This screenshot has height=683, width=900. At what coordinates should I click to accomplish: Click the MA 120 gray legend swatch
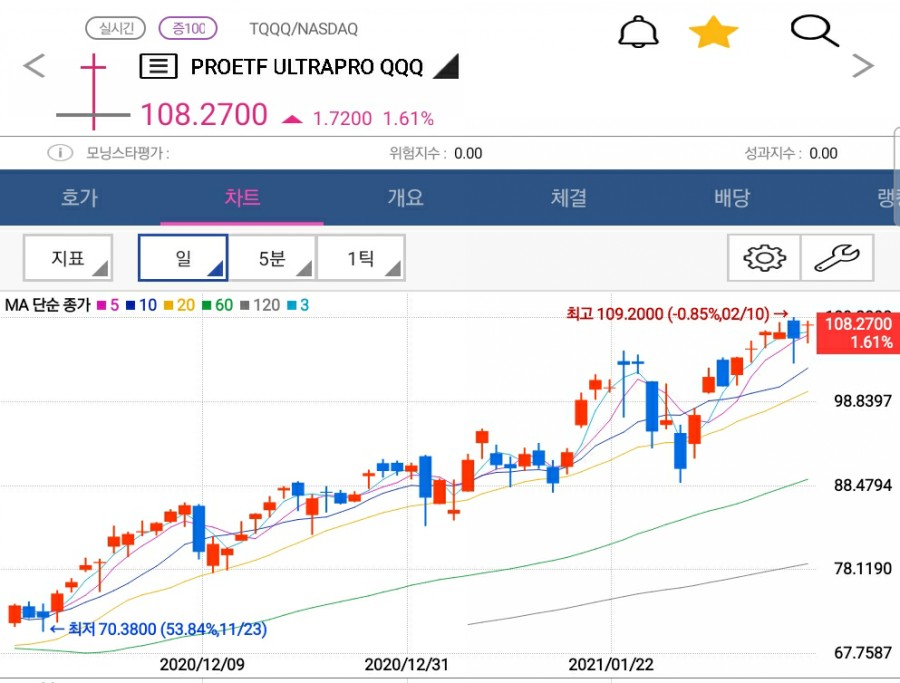pos(245,305)
